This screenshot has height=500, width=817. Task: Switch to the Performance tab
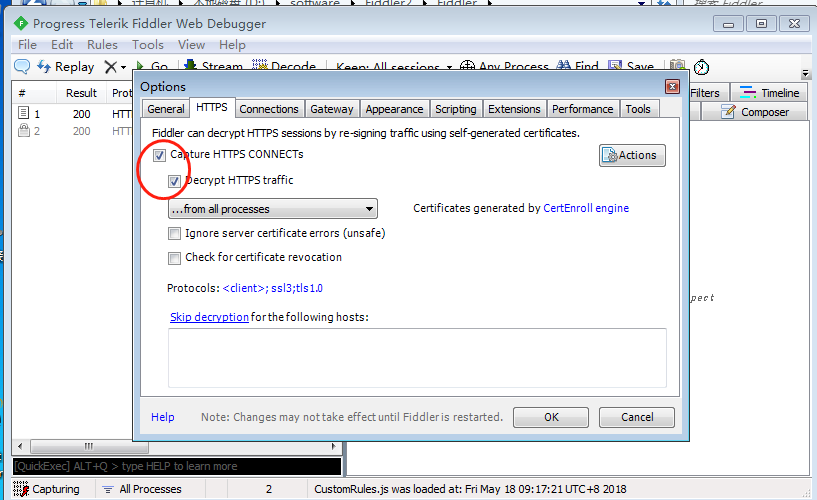(583, 109)
